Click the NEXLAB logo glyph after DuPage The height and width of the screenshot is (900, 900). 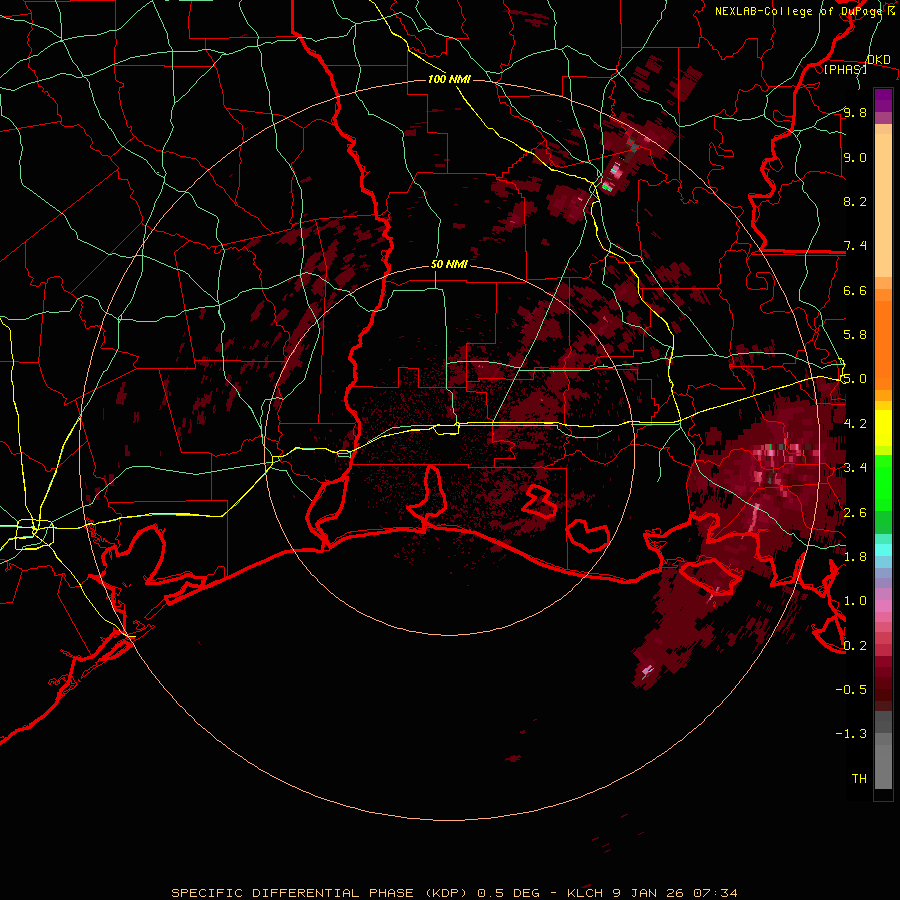[891, 11]
